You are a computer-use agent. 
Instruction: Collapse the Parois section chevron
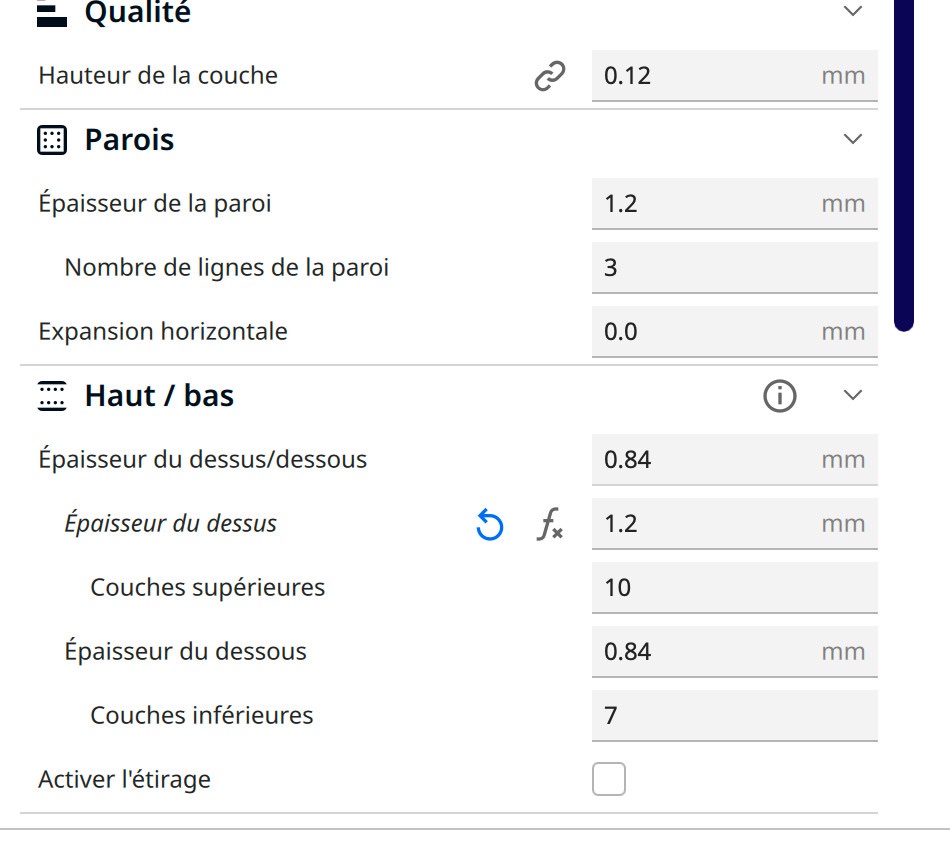pyautogui.click(x=852, y=139)
